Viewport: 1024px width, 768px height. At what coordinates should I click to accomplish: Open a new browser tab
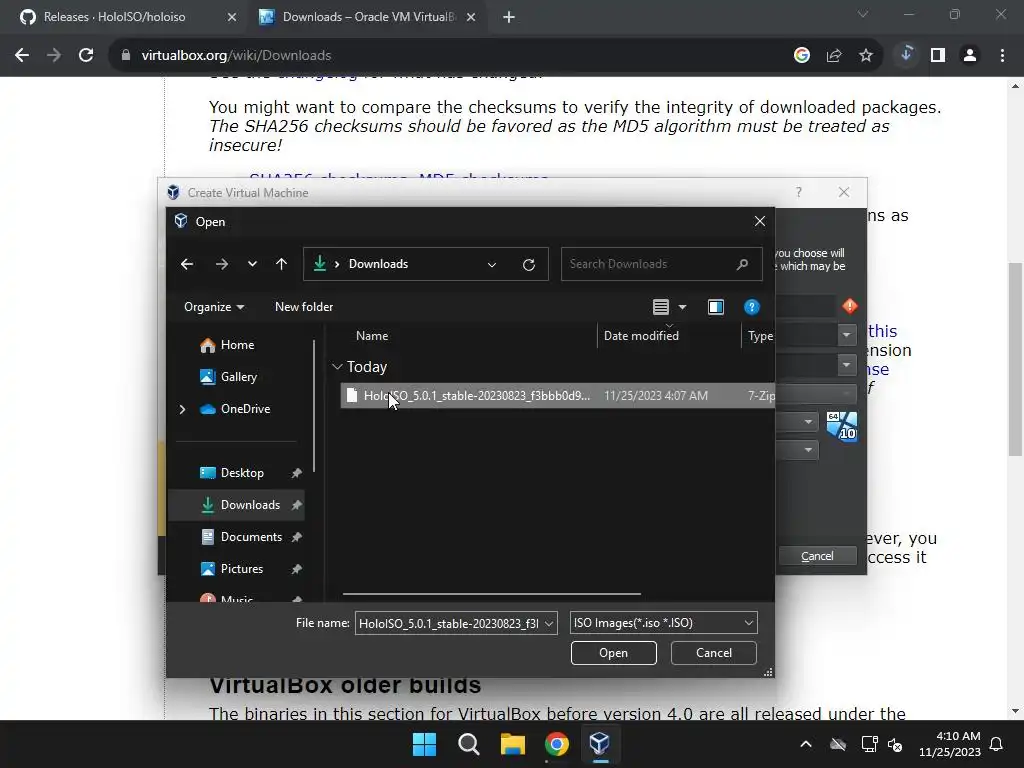pyautogui.click(x=509, y=17)
